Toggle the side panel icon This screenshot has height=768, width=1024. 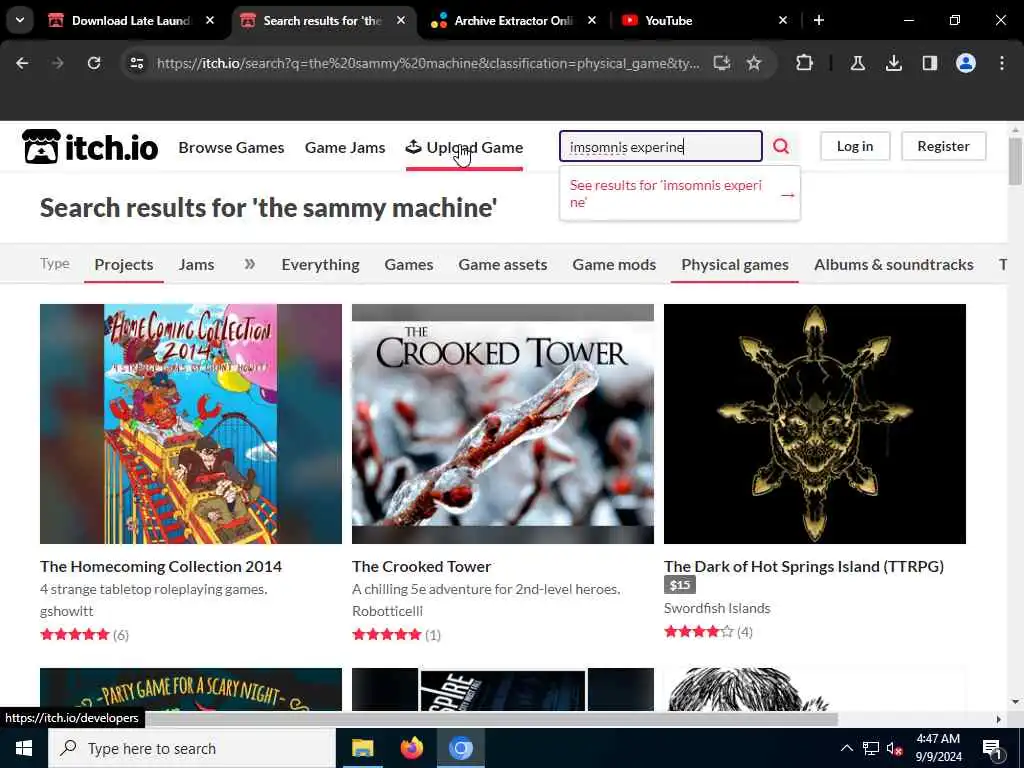[x=929, y=63]
